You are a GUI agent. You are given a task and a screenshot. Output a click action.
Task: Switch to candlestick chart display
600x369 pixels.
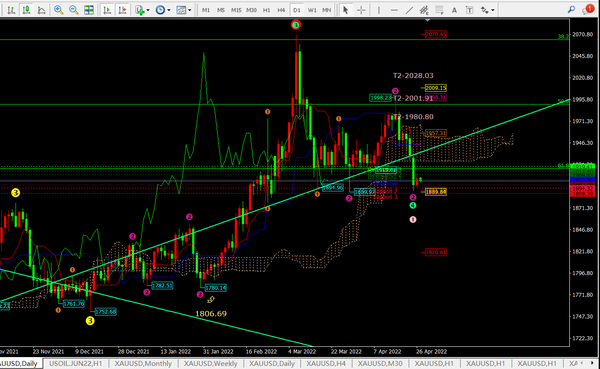click(26, 10)
